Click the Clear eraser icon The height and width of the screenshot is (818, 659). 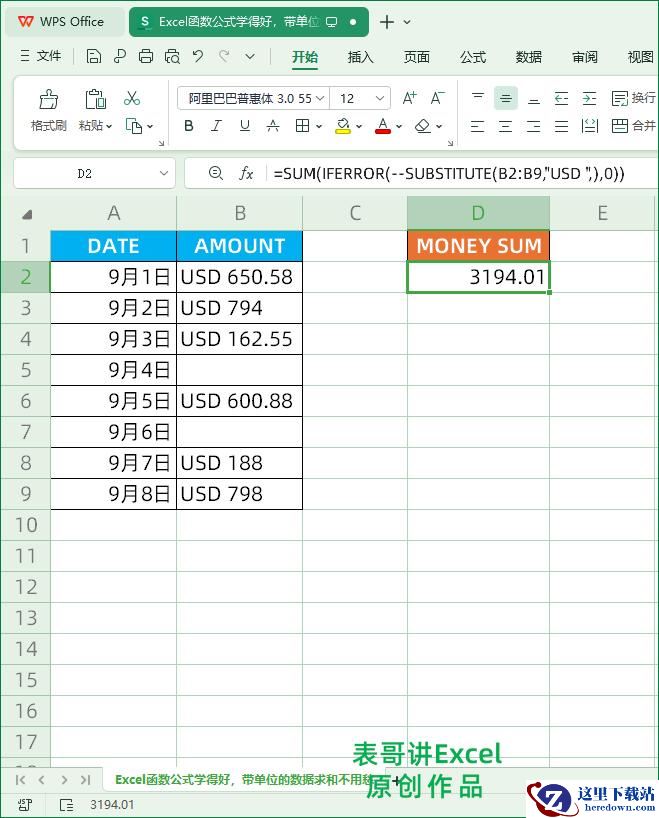point(423,126)
